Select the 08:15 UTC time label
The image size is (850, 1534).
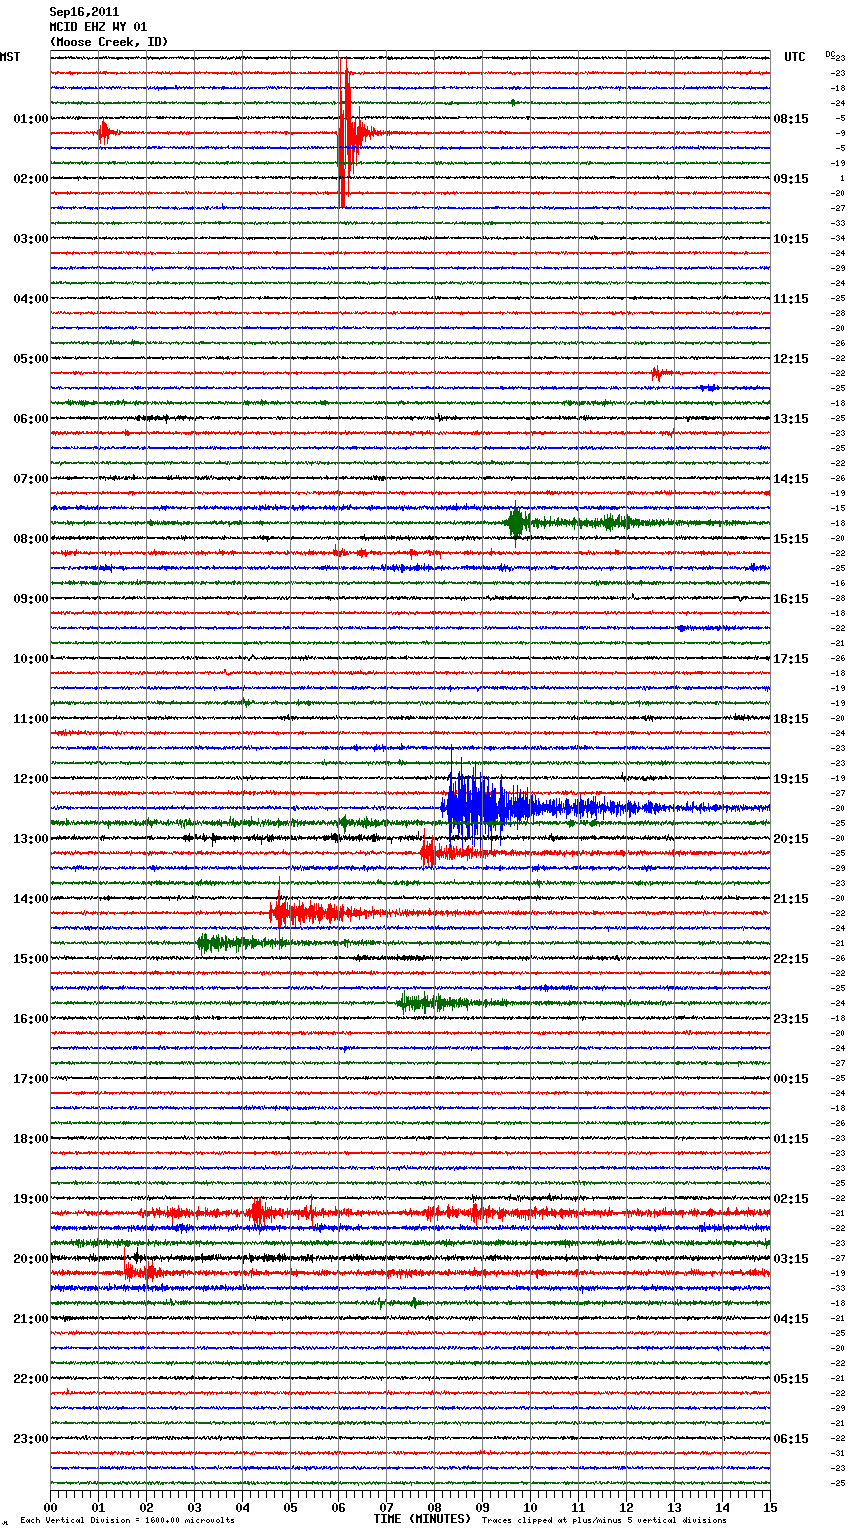tap(791, 118)
